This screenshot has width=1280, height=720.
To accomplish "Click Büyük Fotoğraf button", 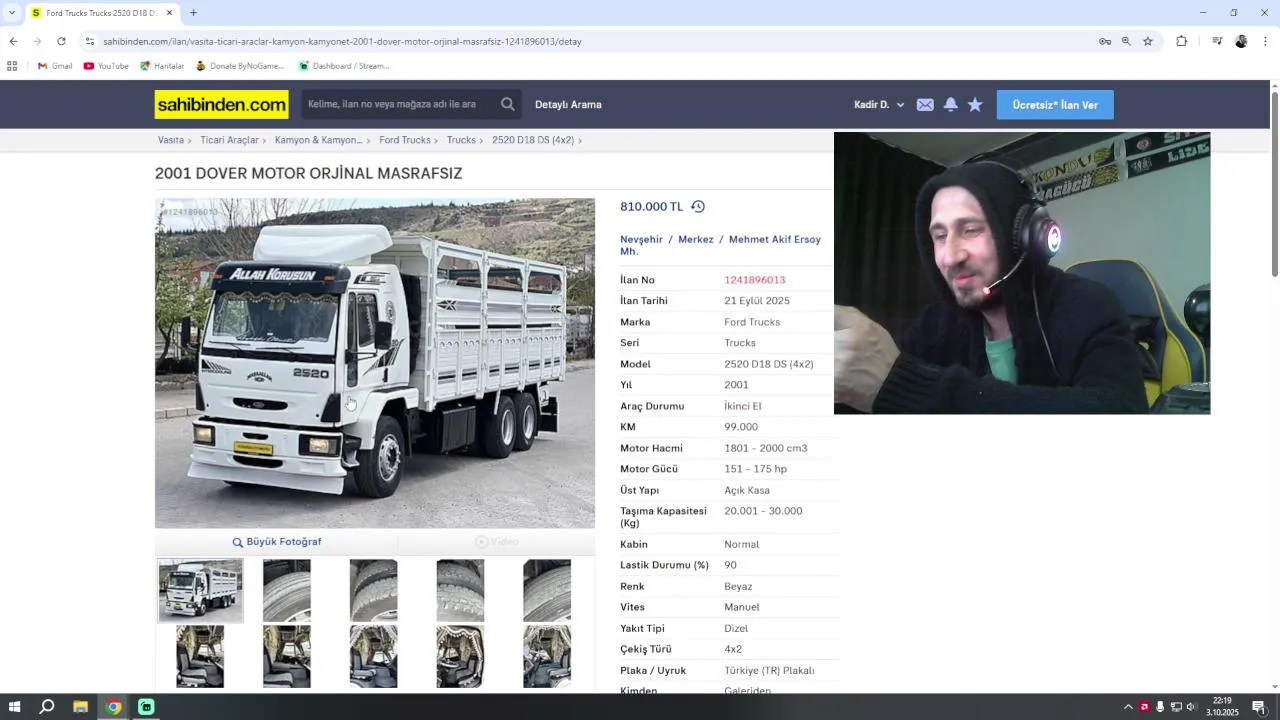I will coord(277,542).
